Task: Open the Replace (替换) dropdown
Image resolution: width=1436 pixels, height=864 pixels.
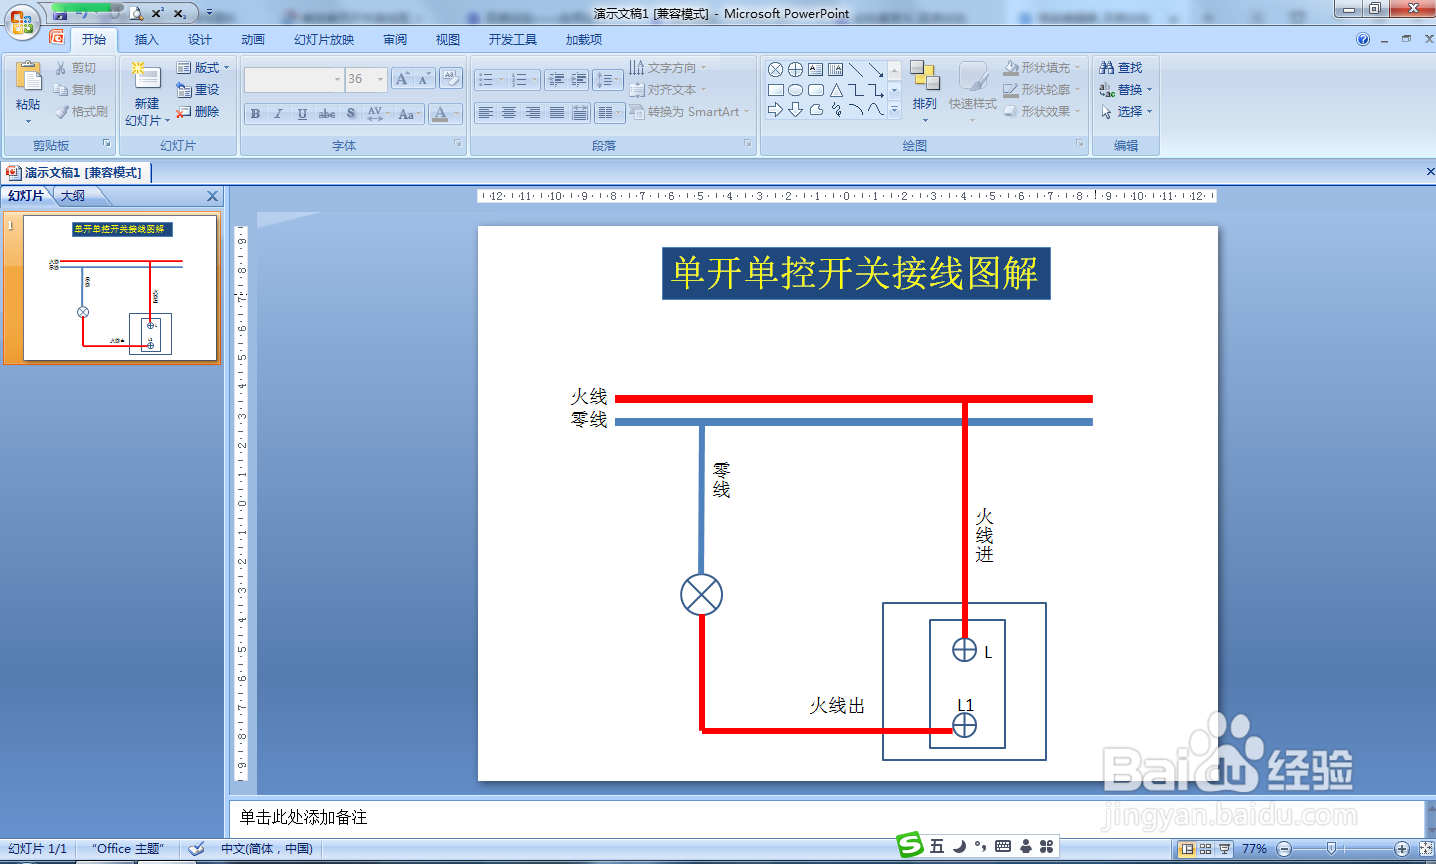Action: coord(1126,90)
